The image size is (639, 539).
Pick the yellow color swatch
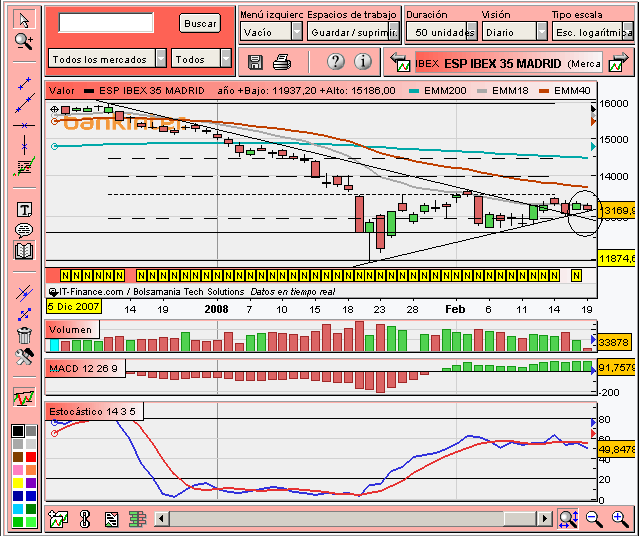click(18, 483)
